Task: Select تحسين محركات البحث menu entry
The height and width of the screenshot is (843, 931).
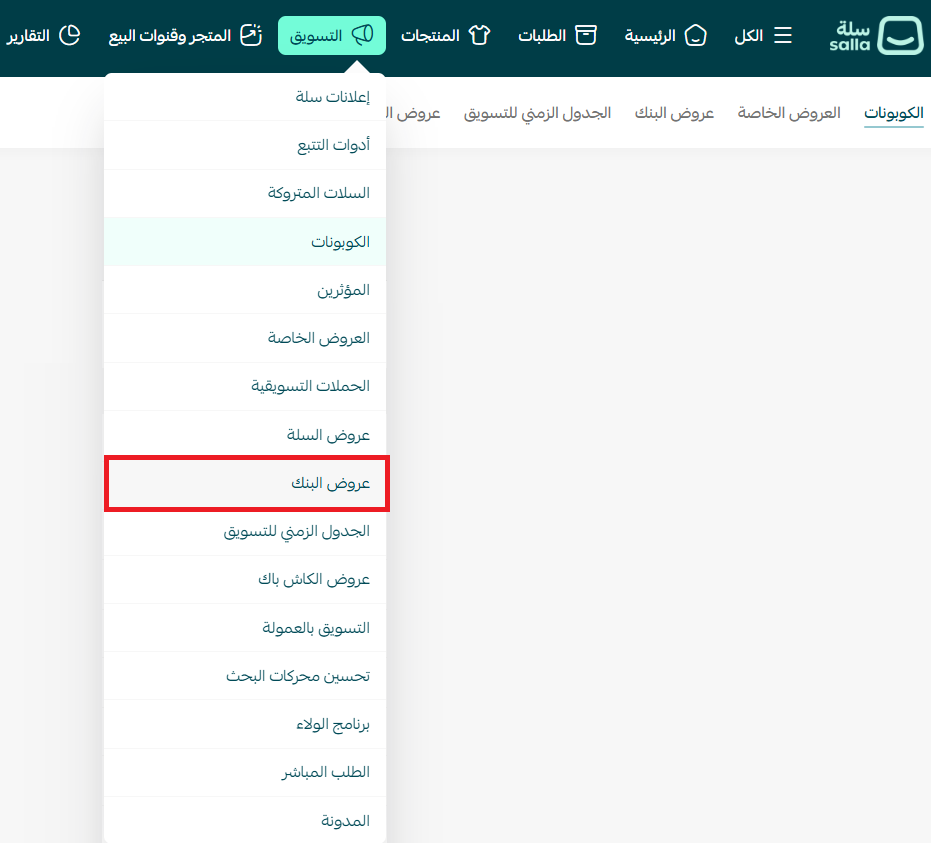Action: click(x=298, y=676)
